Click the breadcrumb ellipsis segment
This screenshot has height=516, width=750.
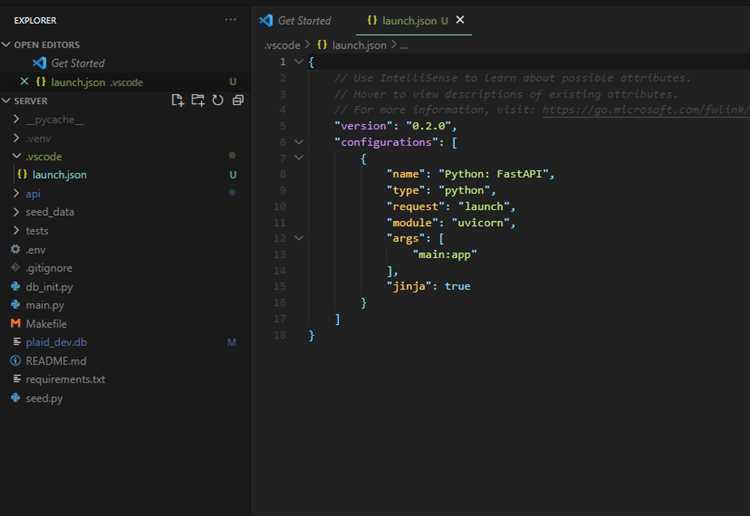(404, 45)
